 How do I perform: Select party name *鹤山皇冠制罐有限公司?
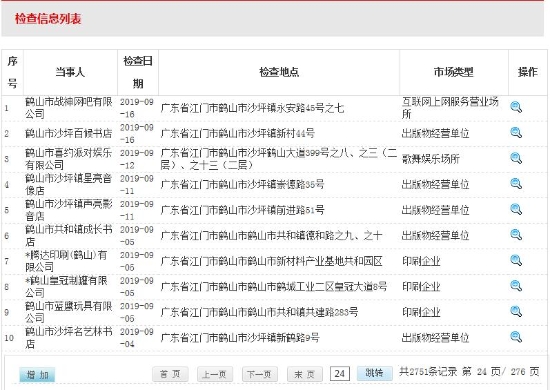(66, 286)
